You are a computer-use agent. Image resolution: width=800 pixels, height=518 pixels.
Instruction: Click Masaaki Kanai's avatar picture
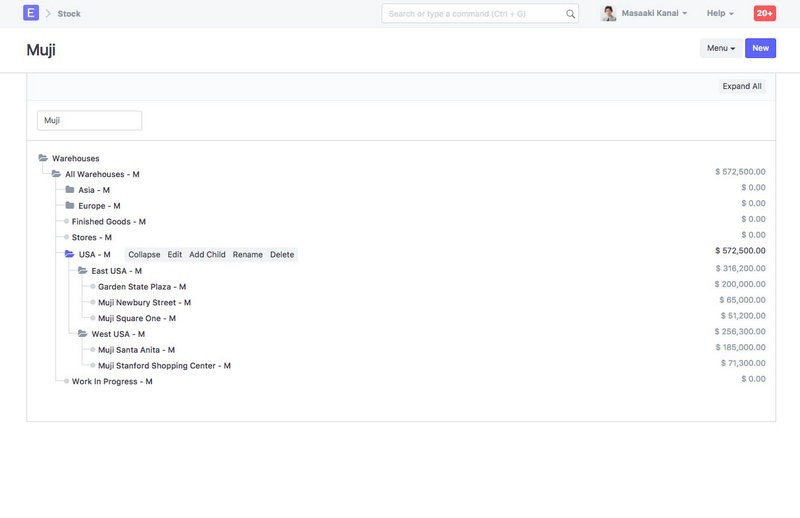tap(609, 13)
